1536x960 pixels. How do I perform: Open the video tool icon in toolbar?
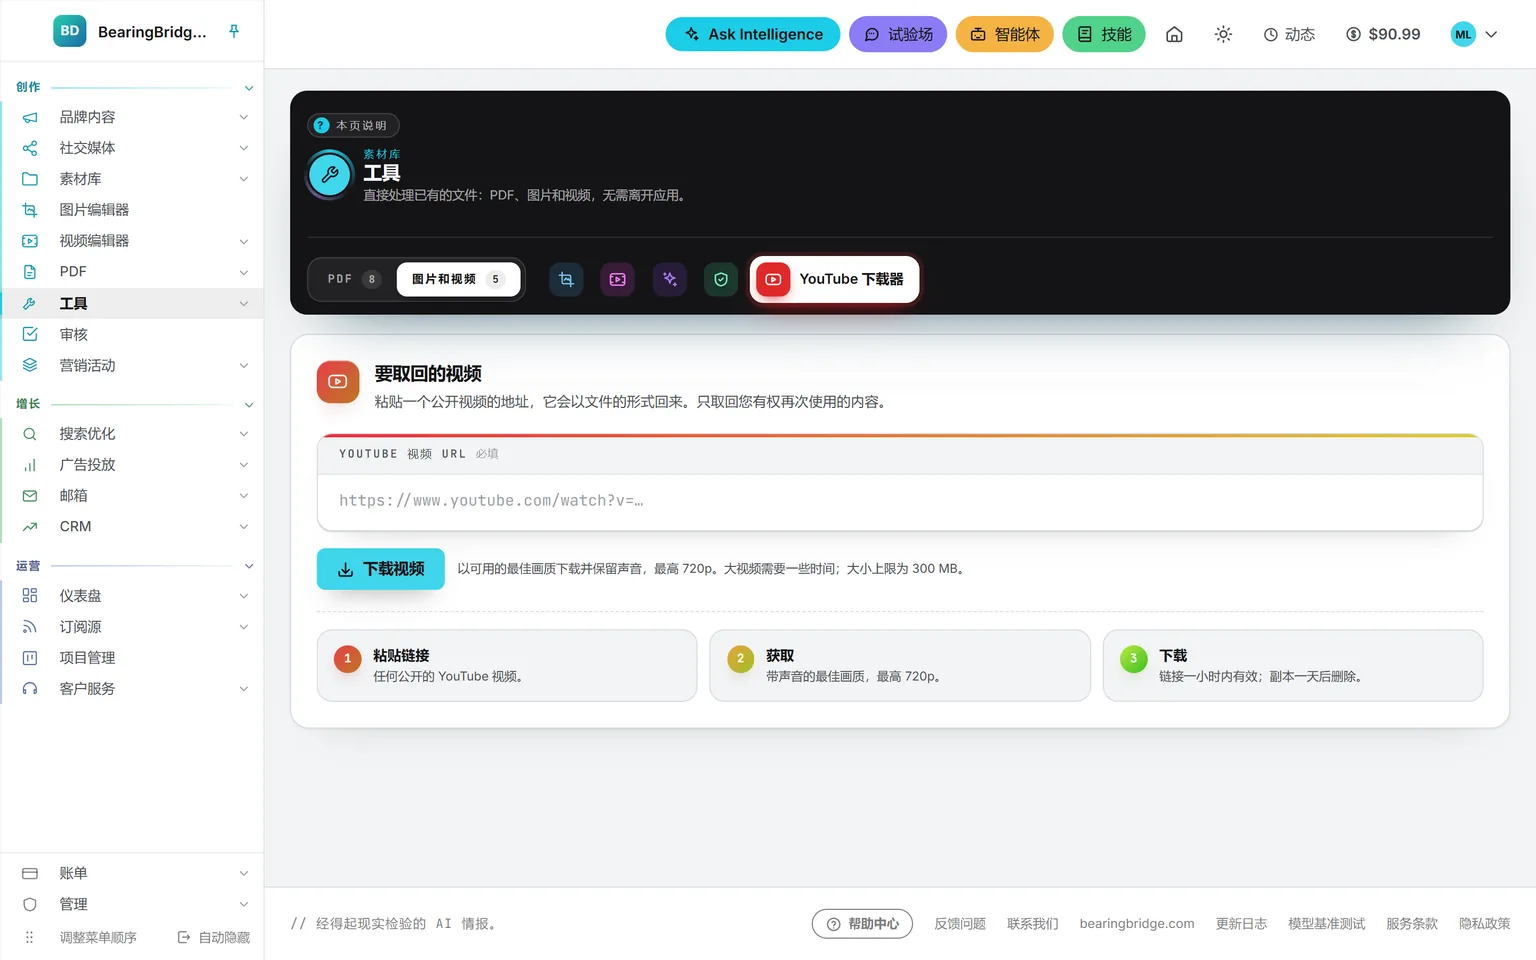tap(618, 280)
